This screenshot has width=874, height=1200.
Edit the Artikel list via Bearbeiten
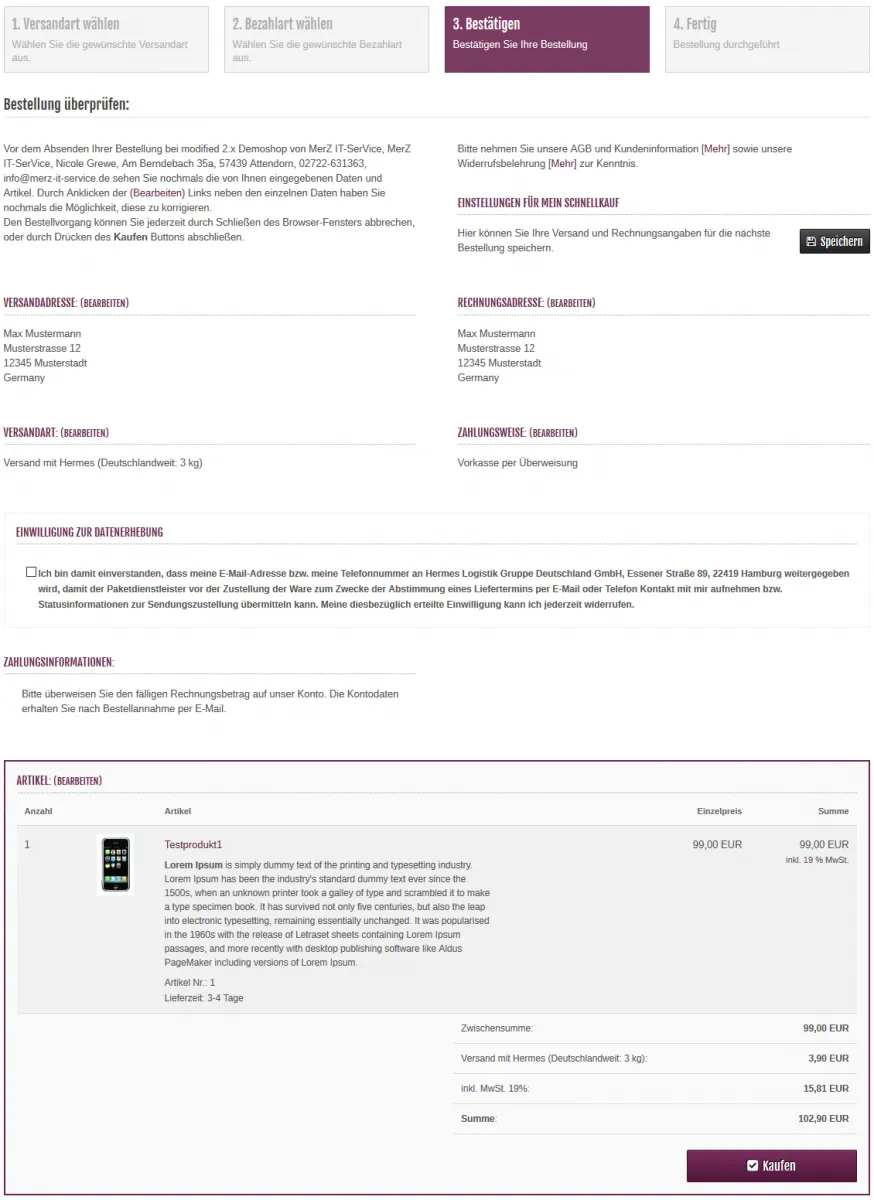77,781
